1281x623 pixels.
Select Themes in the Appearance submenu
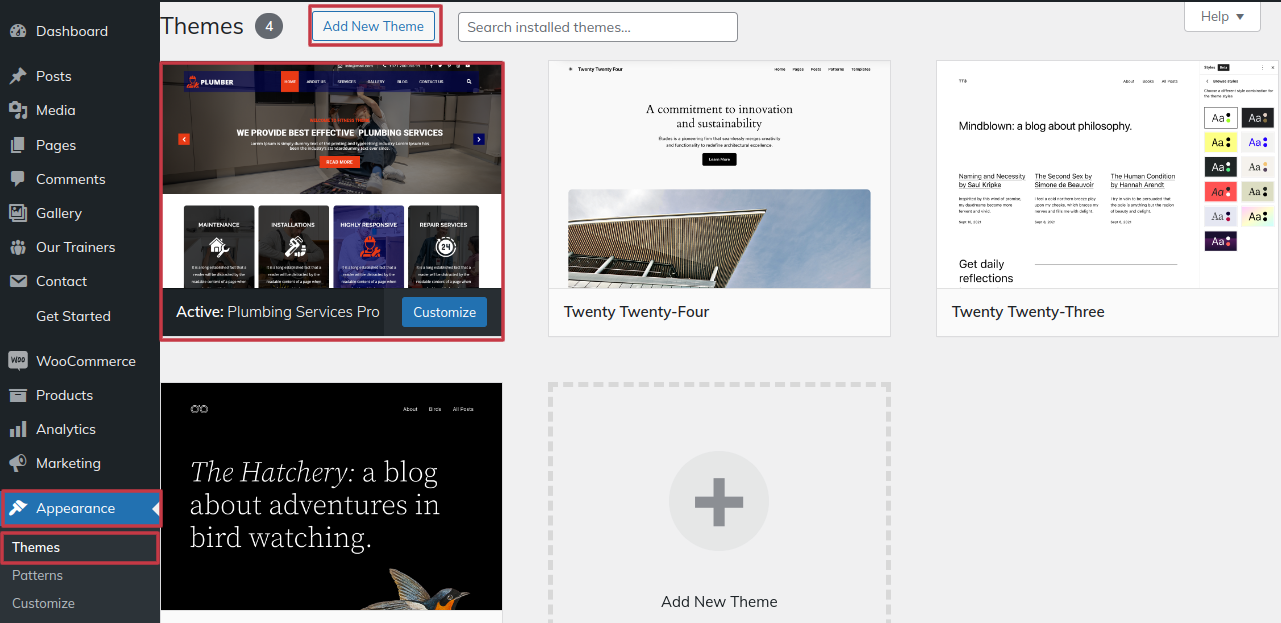[x=36, y=547]
